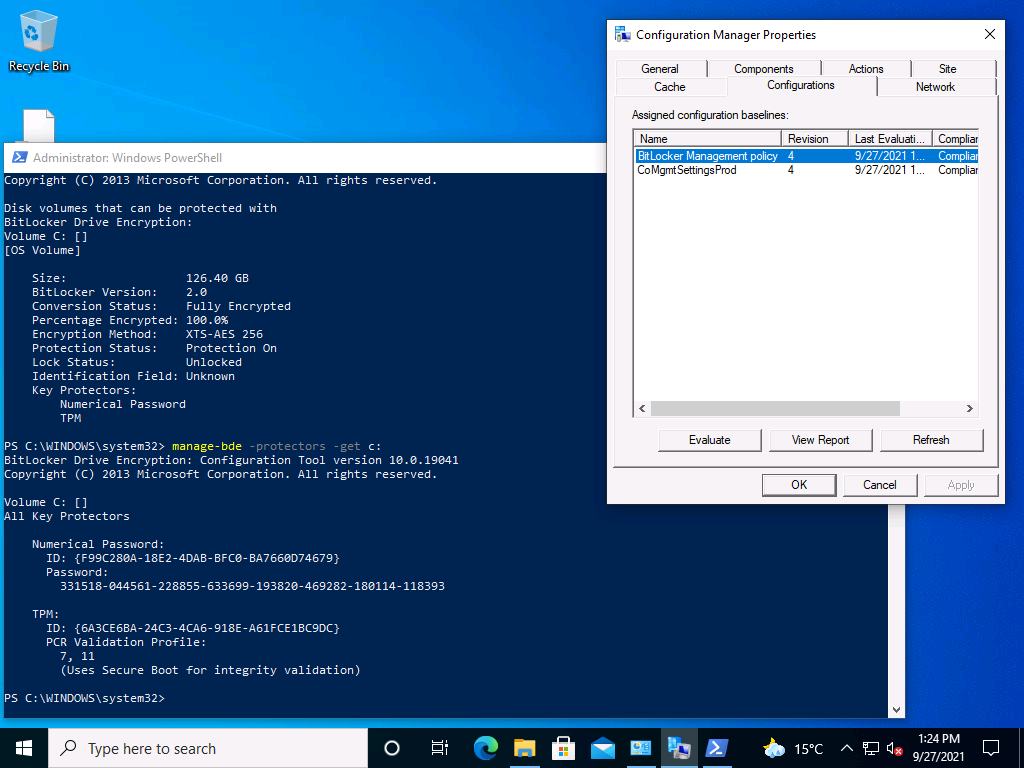The image size is (1024, 768).
Task: Click the Administrator: Windows PowerShell title bar
Action: click(307, 157)
